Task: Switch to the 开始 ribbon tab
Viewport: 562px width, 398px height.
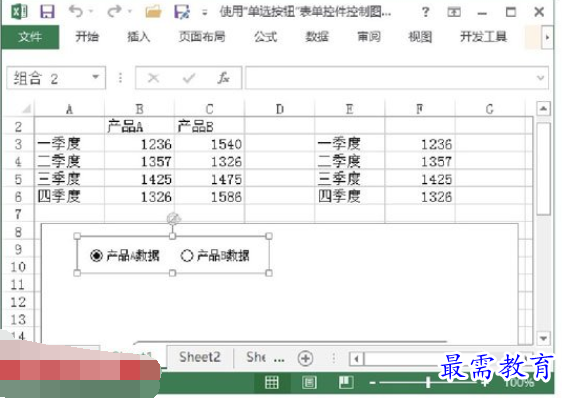Action: pos(87,37)
